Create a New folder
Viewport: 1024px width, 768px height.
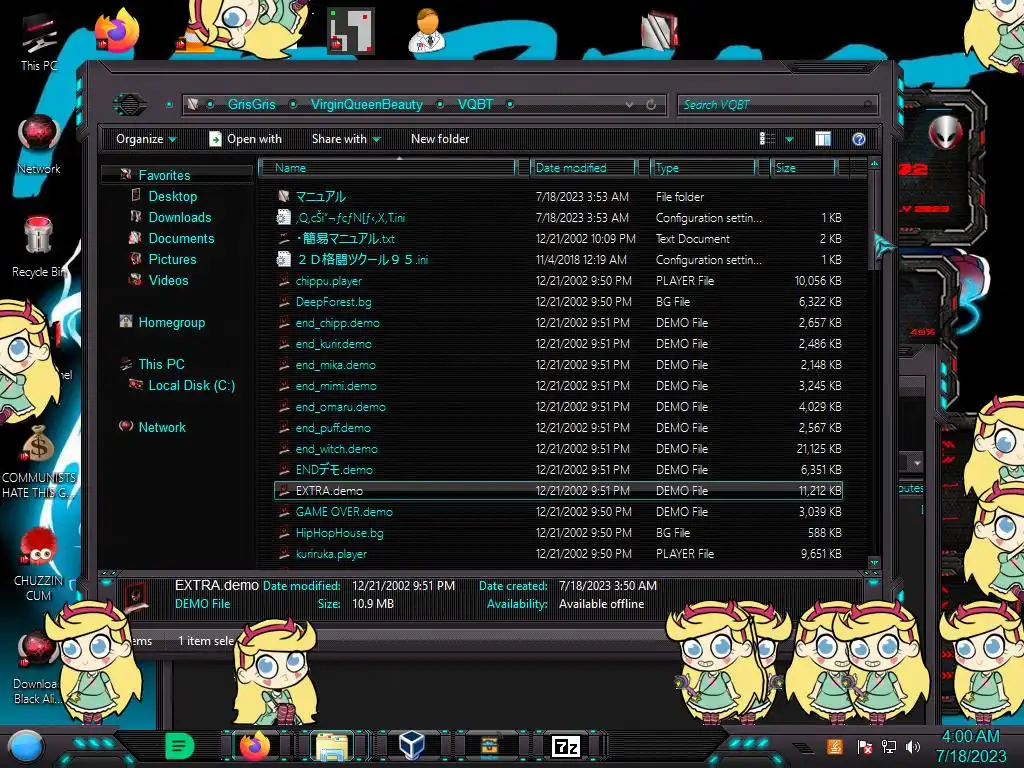point(440,139)
